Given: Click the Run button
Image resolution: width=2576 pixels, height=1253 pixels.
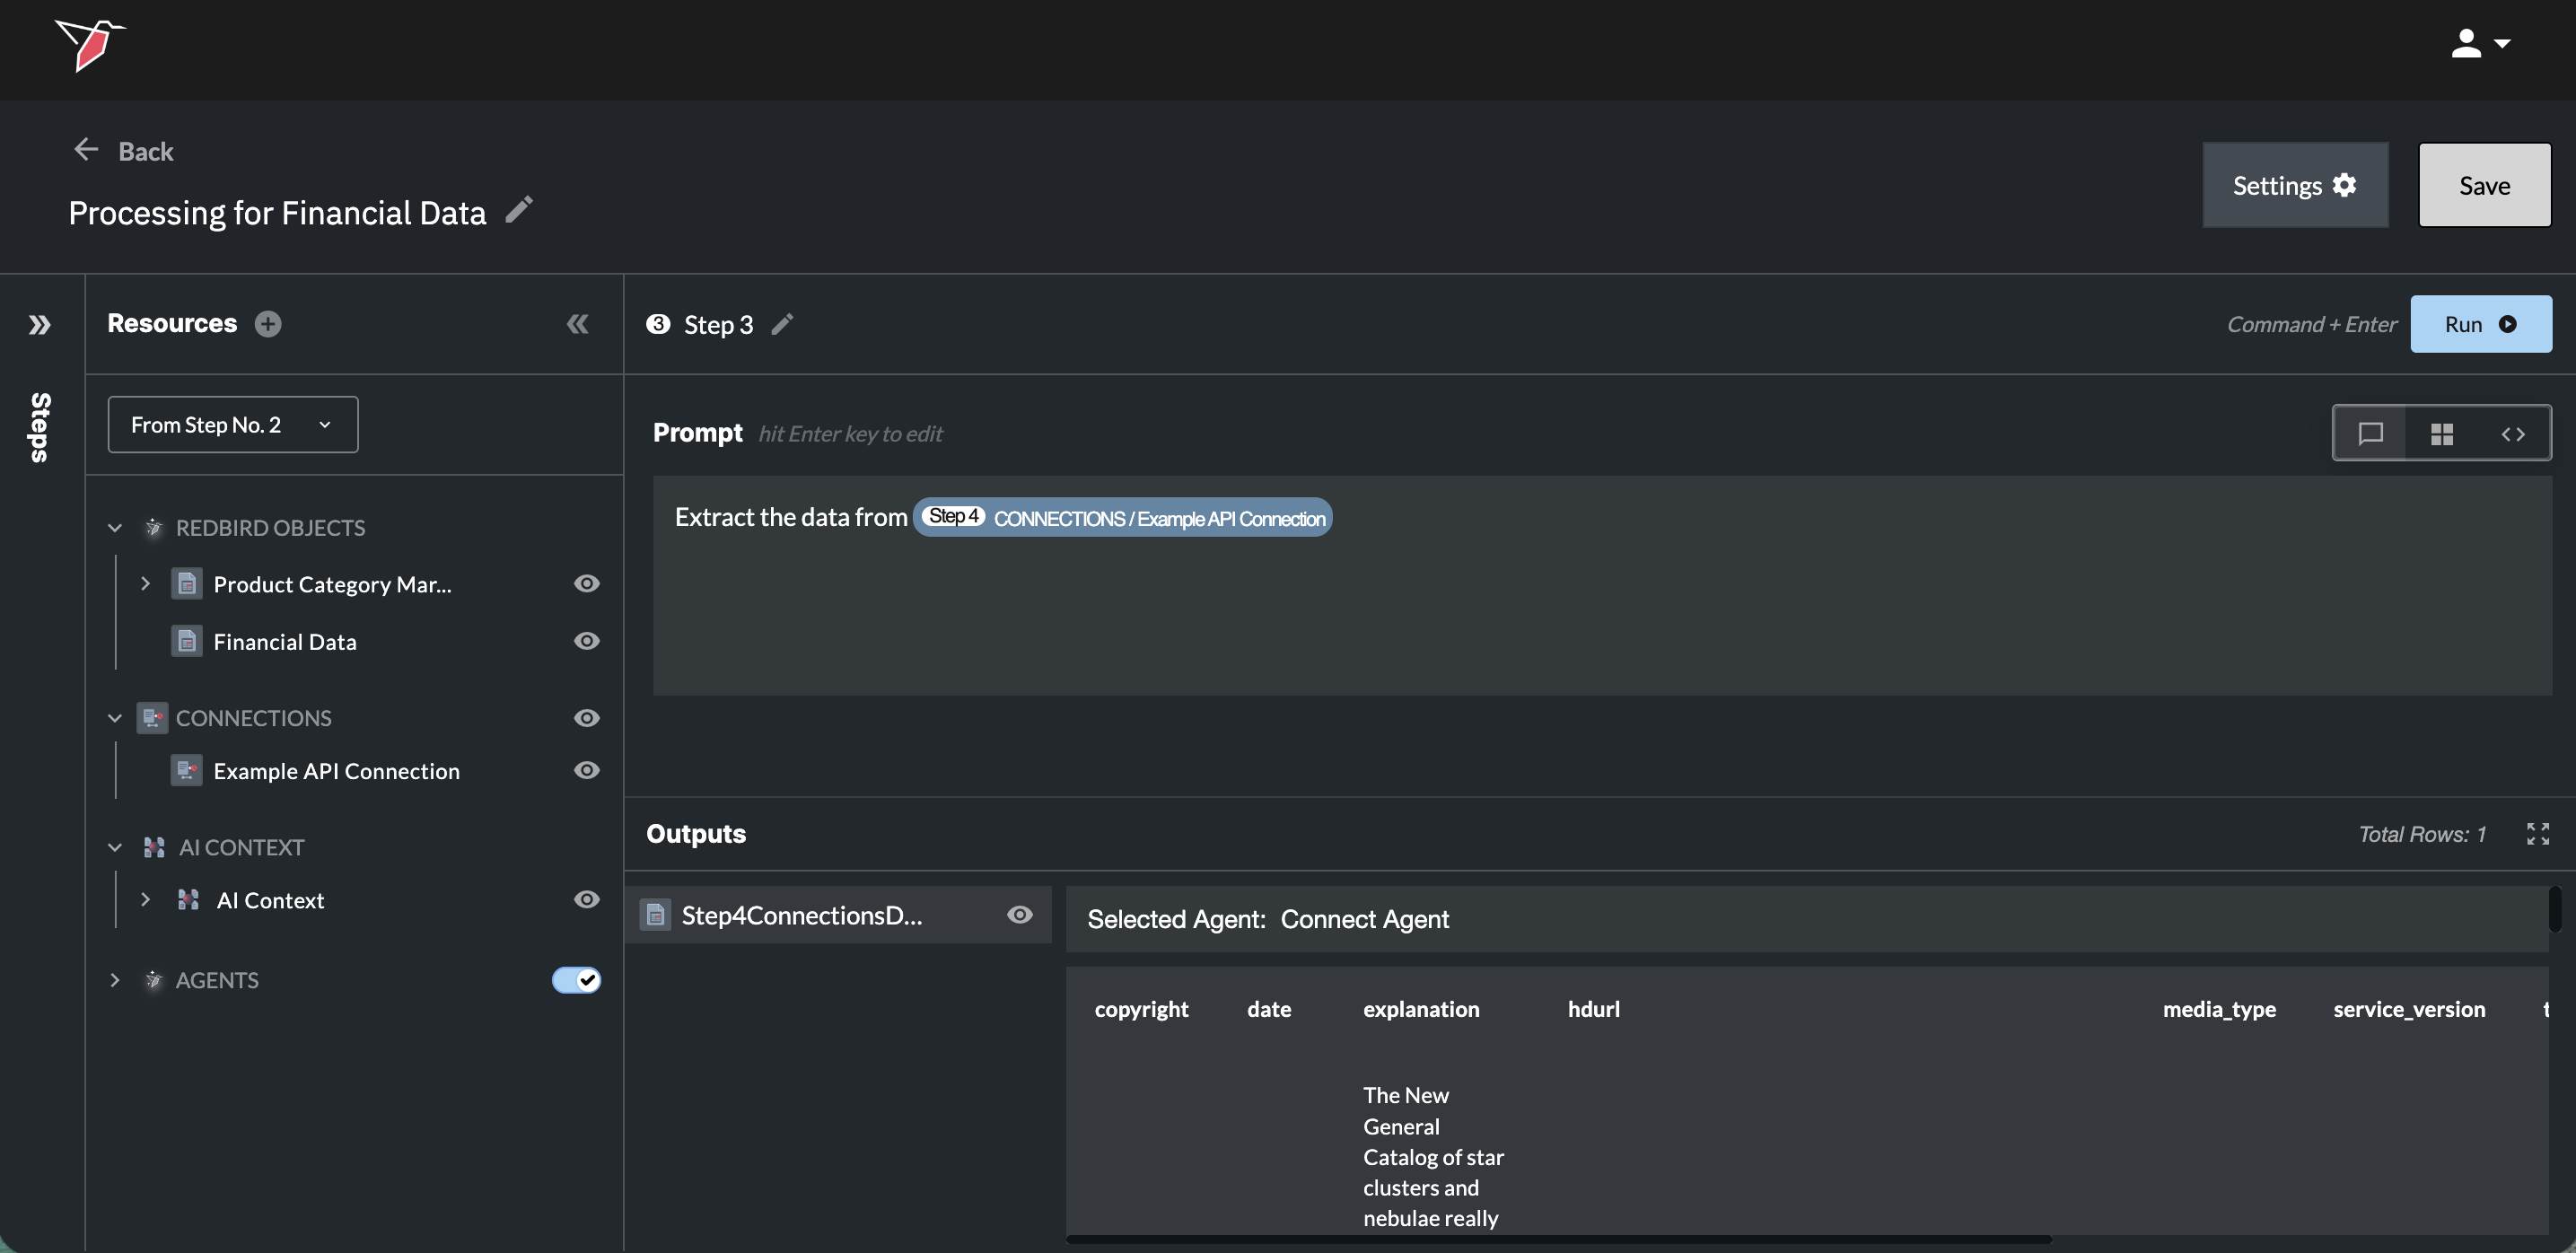Looking at the screenshot, I should (2480, 324).
